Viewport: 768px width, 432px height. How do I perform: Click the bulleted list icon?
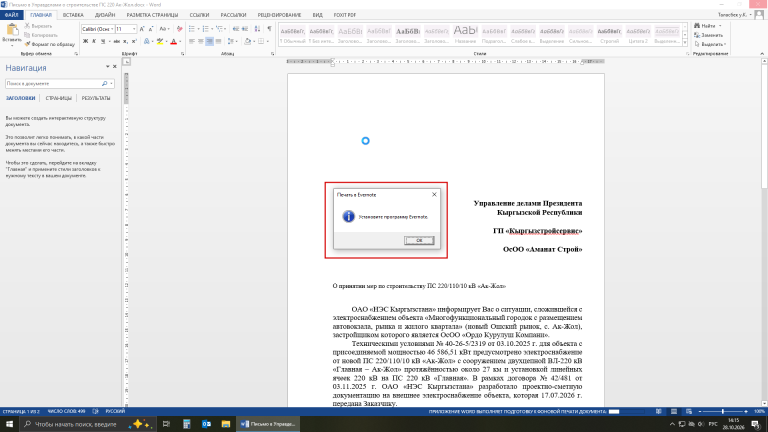point(192,29)
